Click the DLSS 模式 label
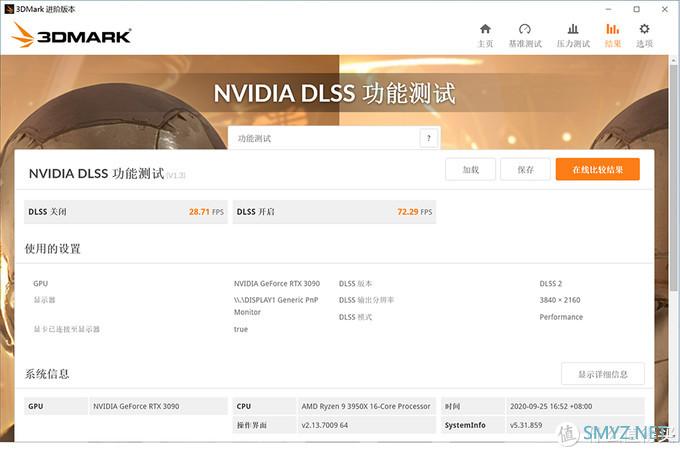Viewport: 680px width, 452px height. 355,317
